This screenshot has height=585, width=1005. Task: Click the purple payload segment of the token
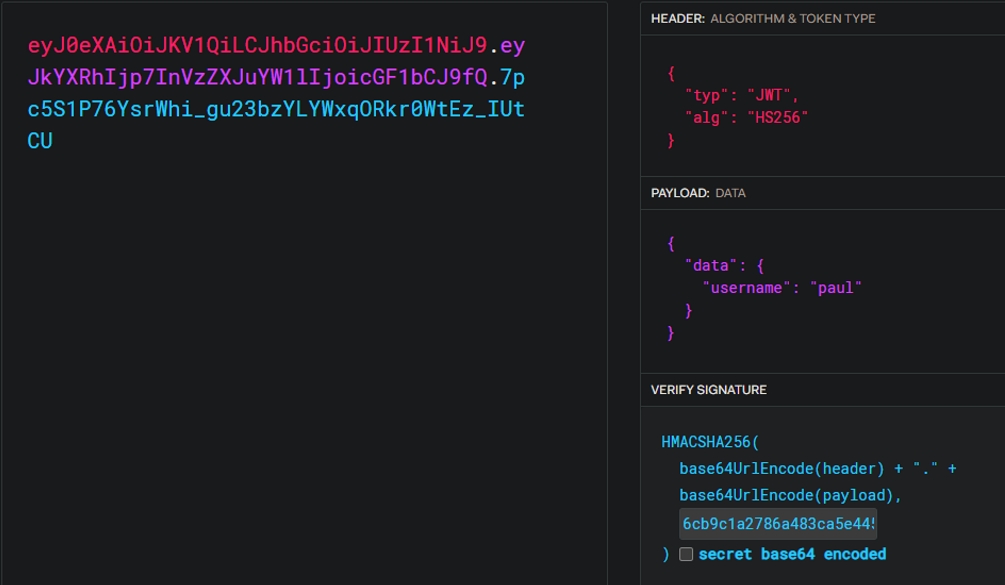(x=257, y=78)
